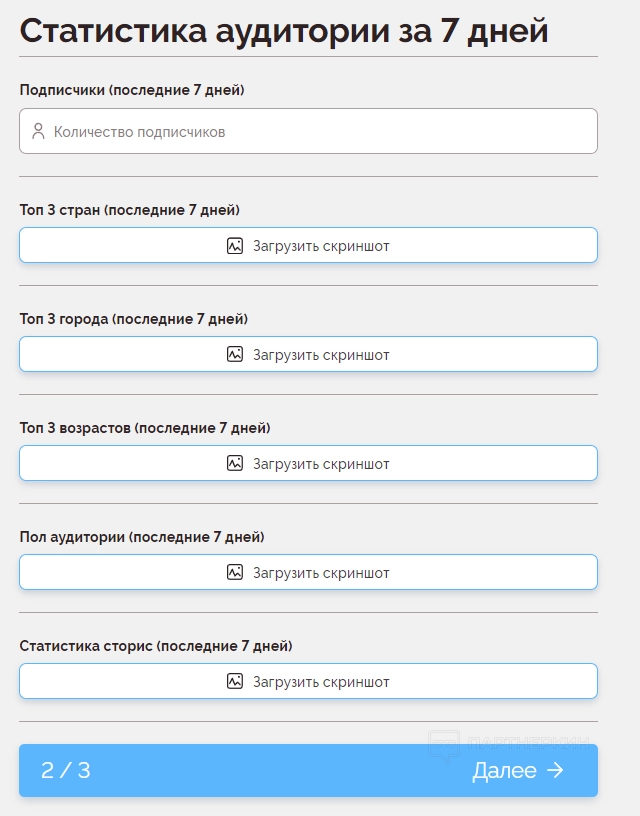Click the Статистика сторис label text
Viewport: 640px width, 816px height.
click(156, 646)
